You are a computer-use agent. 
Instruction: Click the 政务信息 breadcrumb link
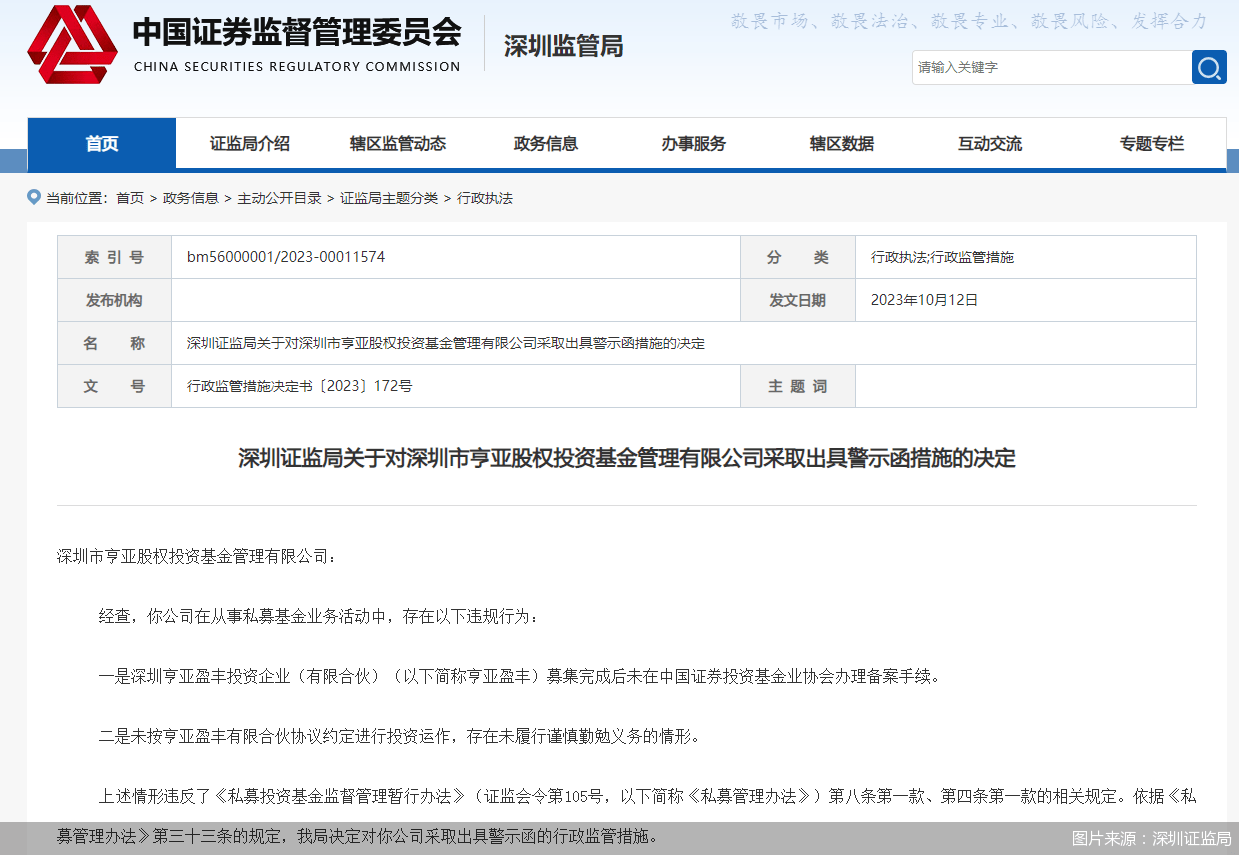click(x=191, y=198)
